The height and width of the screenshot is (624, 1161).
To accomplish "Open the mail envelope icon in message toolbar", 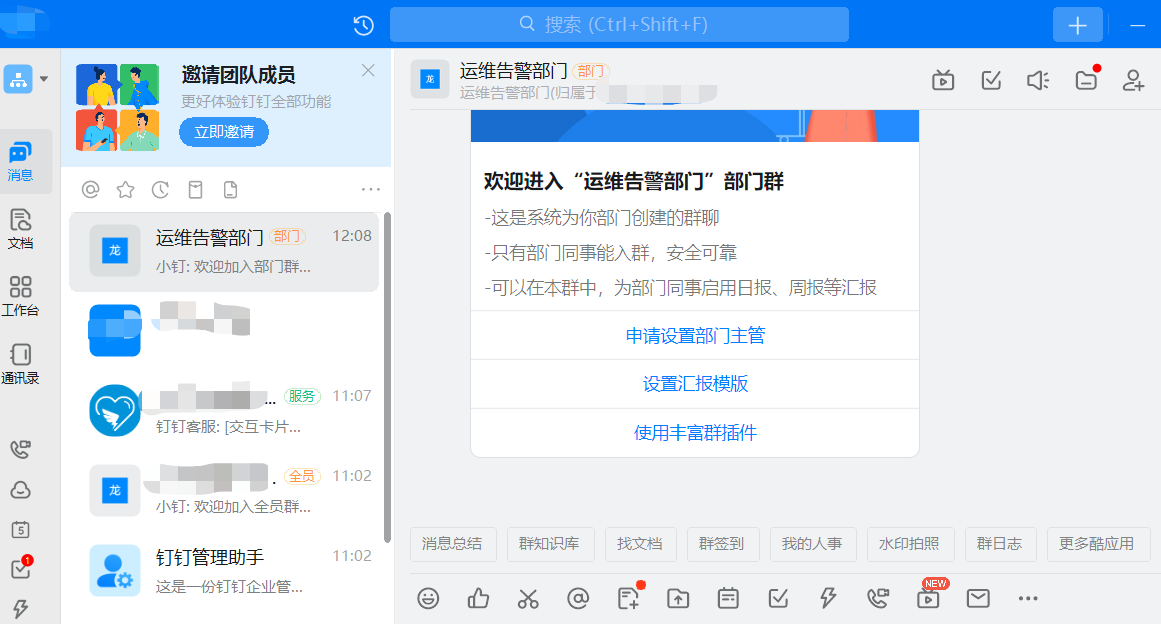I will tap(978, 598).
